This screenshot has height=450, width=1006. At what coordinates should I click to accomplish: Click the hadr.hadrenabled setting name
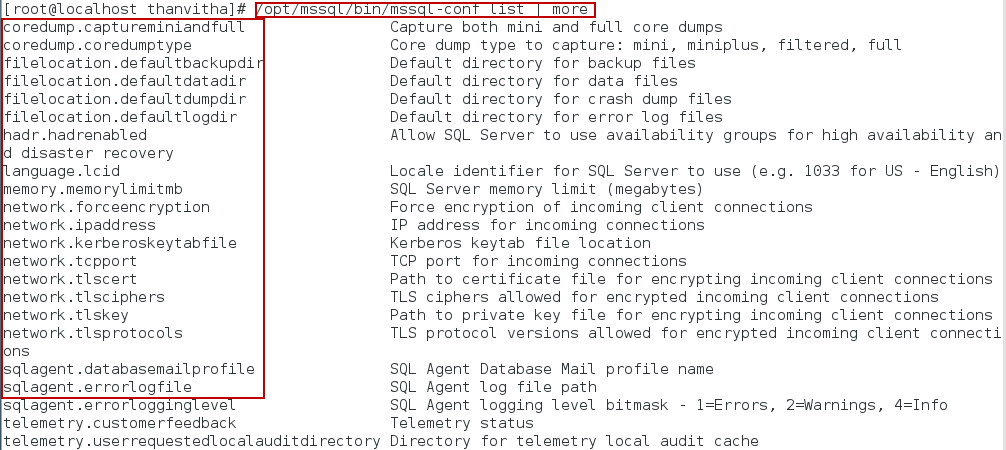tap(75, 135)
